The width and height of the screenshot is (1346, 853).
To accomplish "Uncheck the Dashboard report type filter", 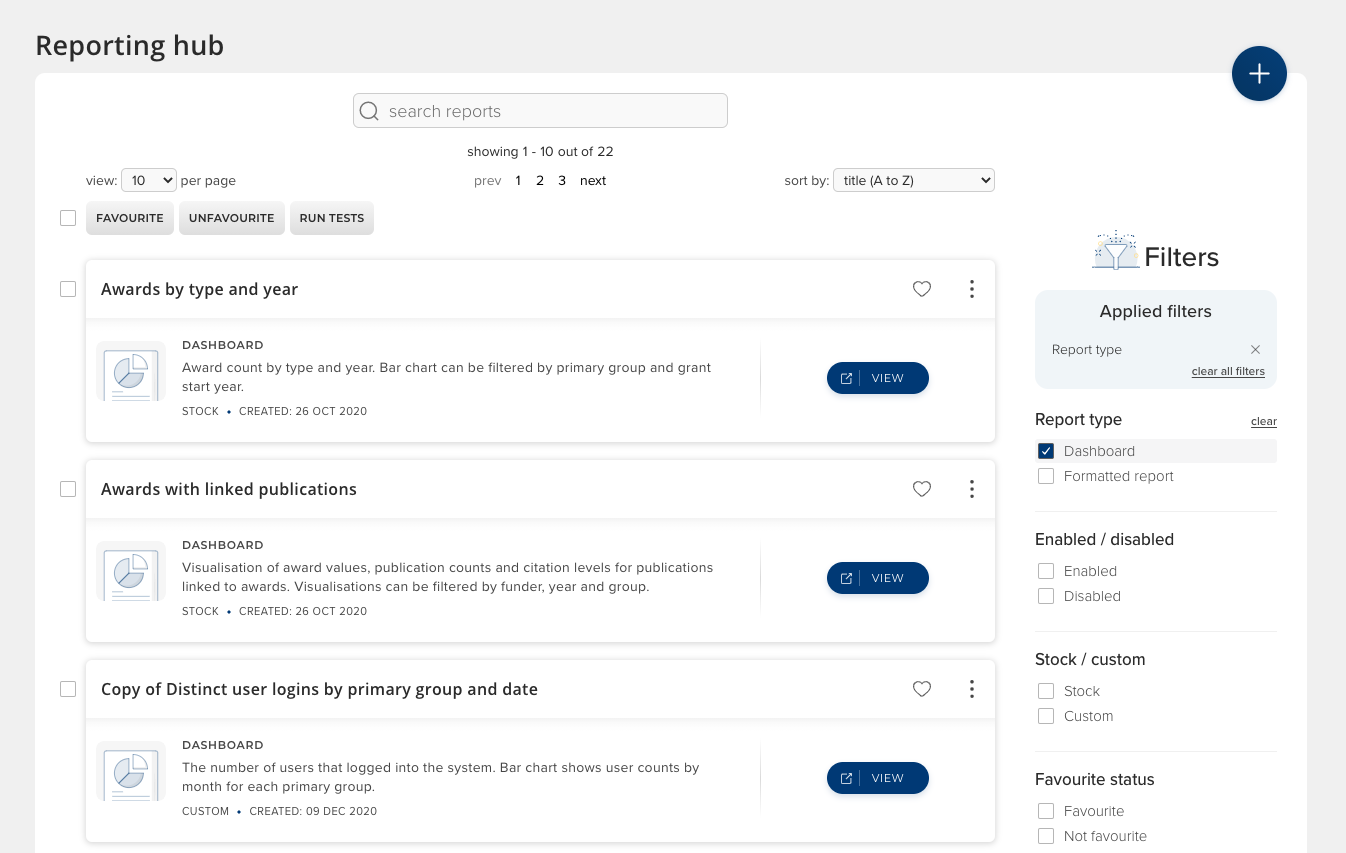I will [1046, 451].
